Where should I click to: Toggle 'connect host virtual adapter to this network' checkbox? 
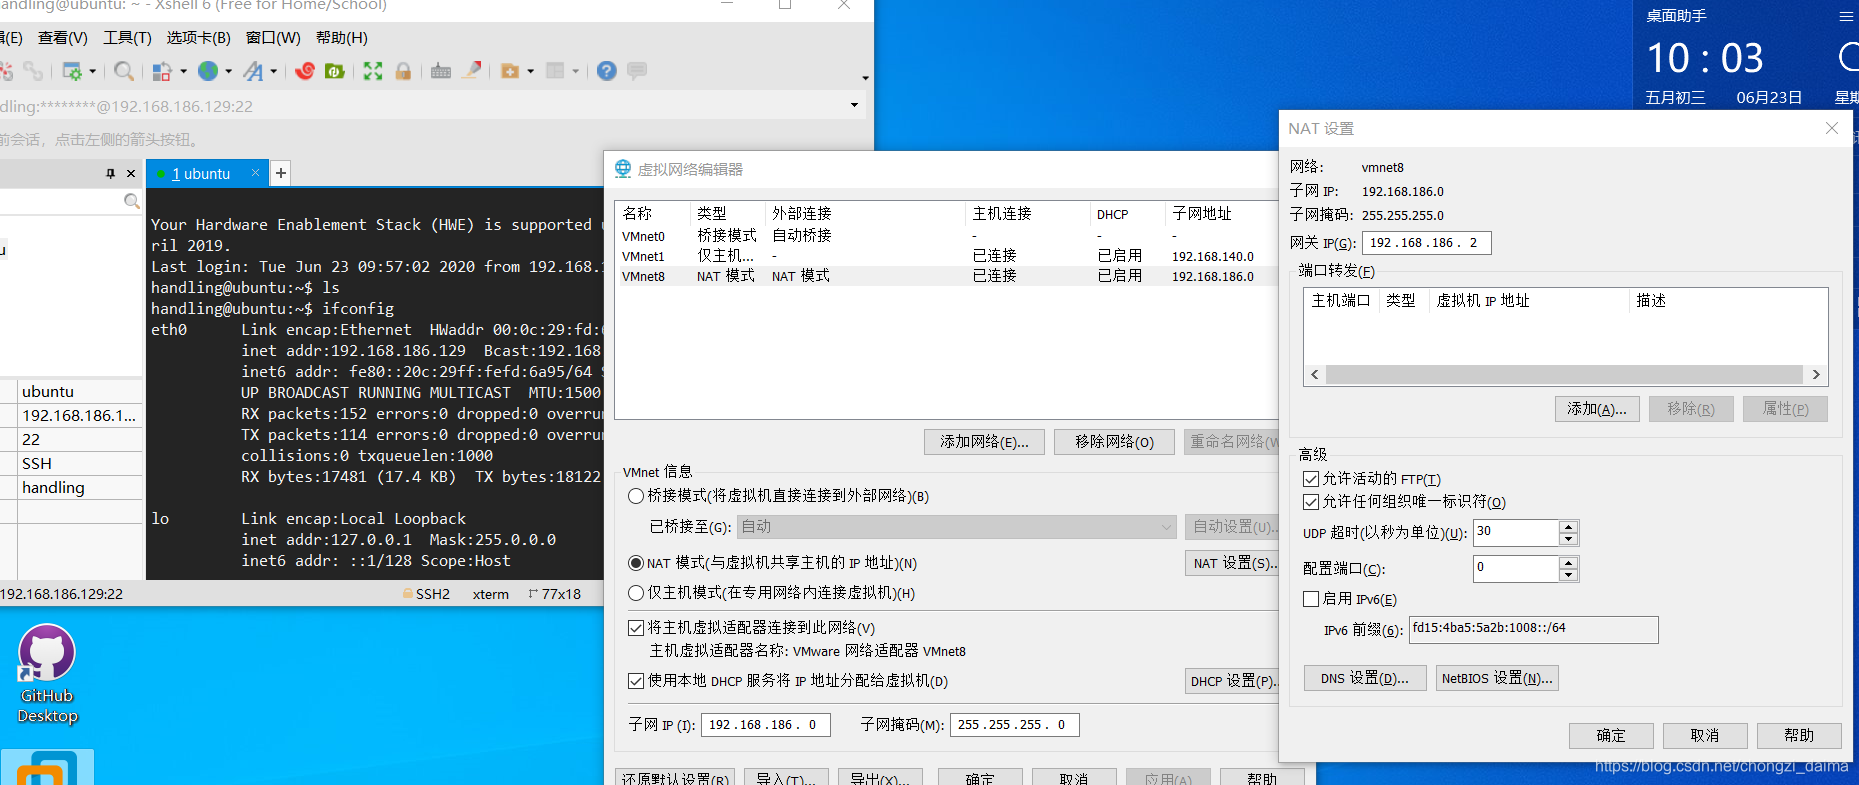[636, 628]
